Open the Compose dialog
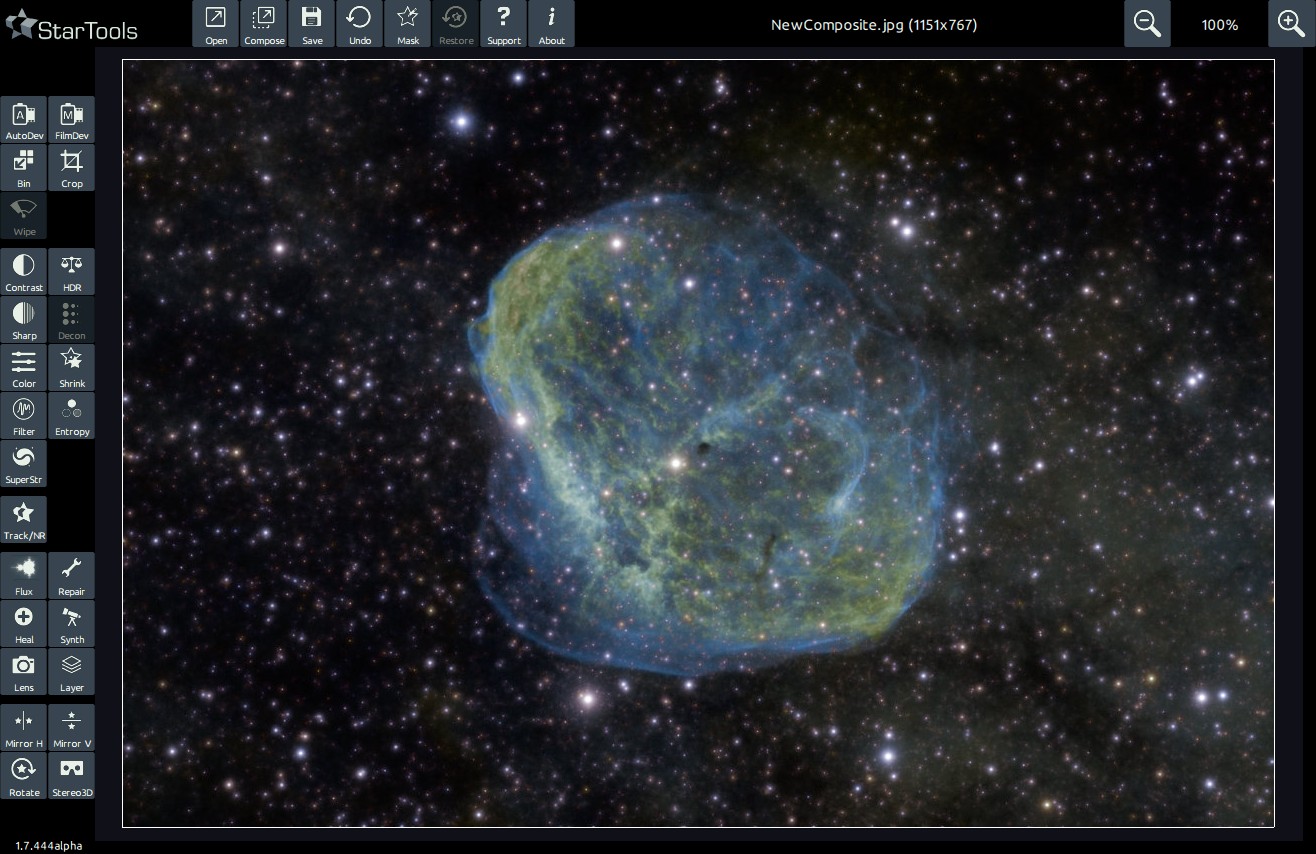 [264, 24]
